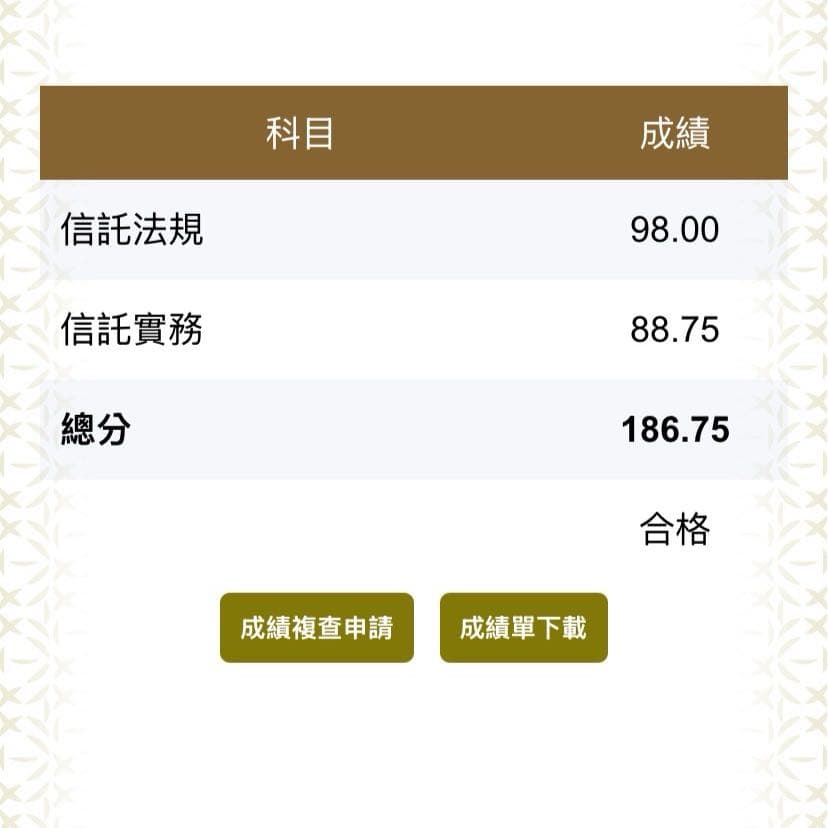Select the 總分 row label
Screen dimensions: 828x828
(x=93, y=430)
